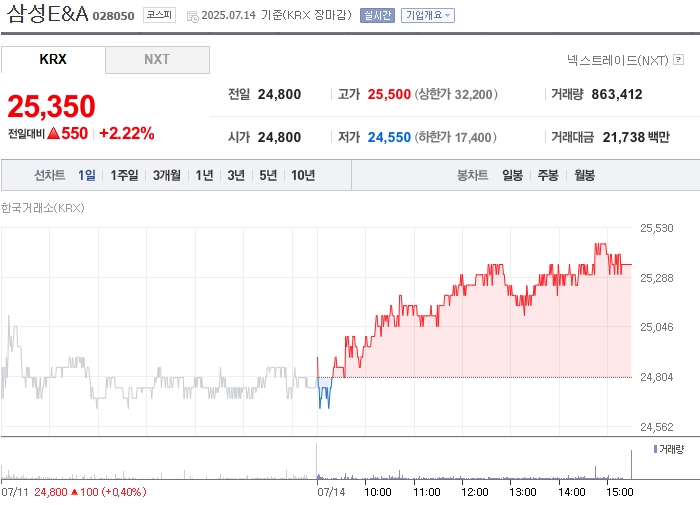Click the calendar clock icon beside the date
The height and width of the screenshot is (505, 700).
pyautogui.click(x=192, y=17)
